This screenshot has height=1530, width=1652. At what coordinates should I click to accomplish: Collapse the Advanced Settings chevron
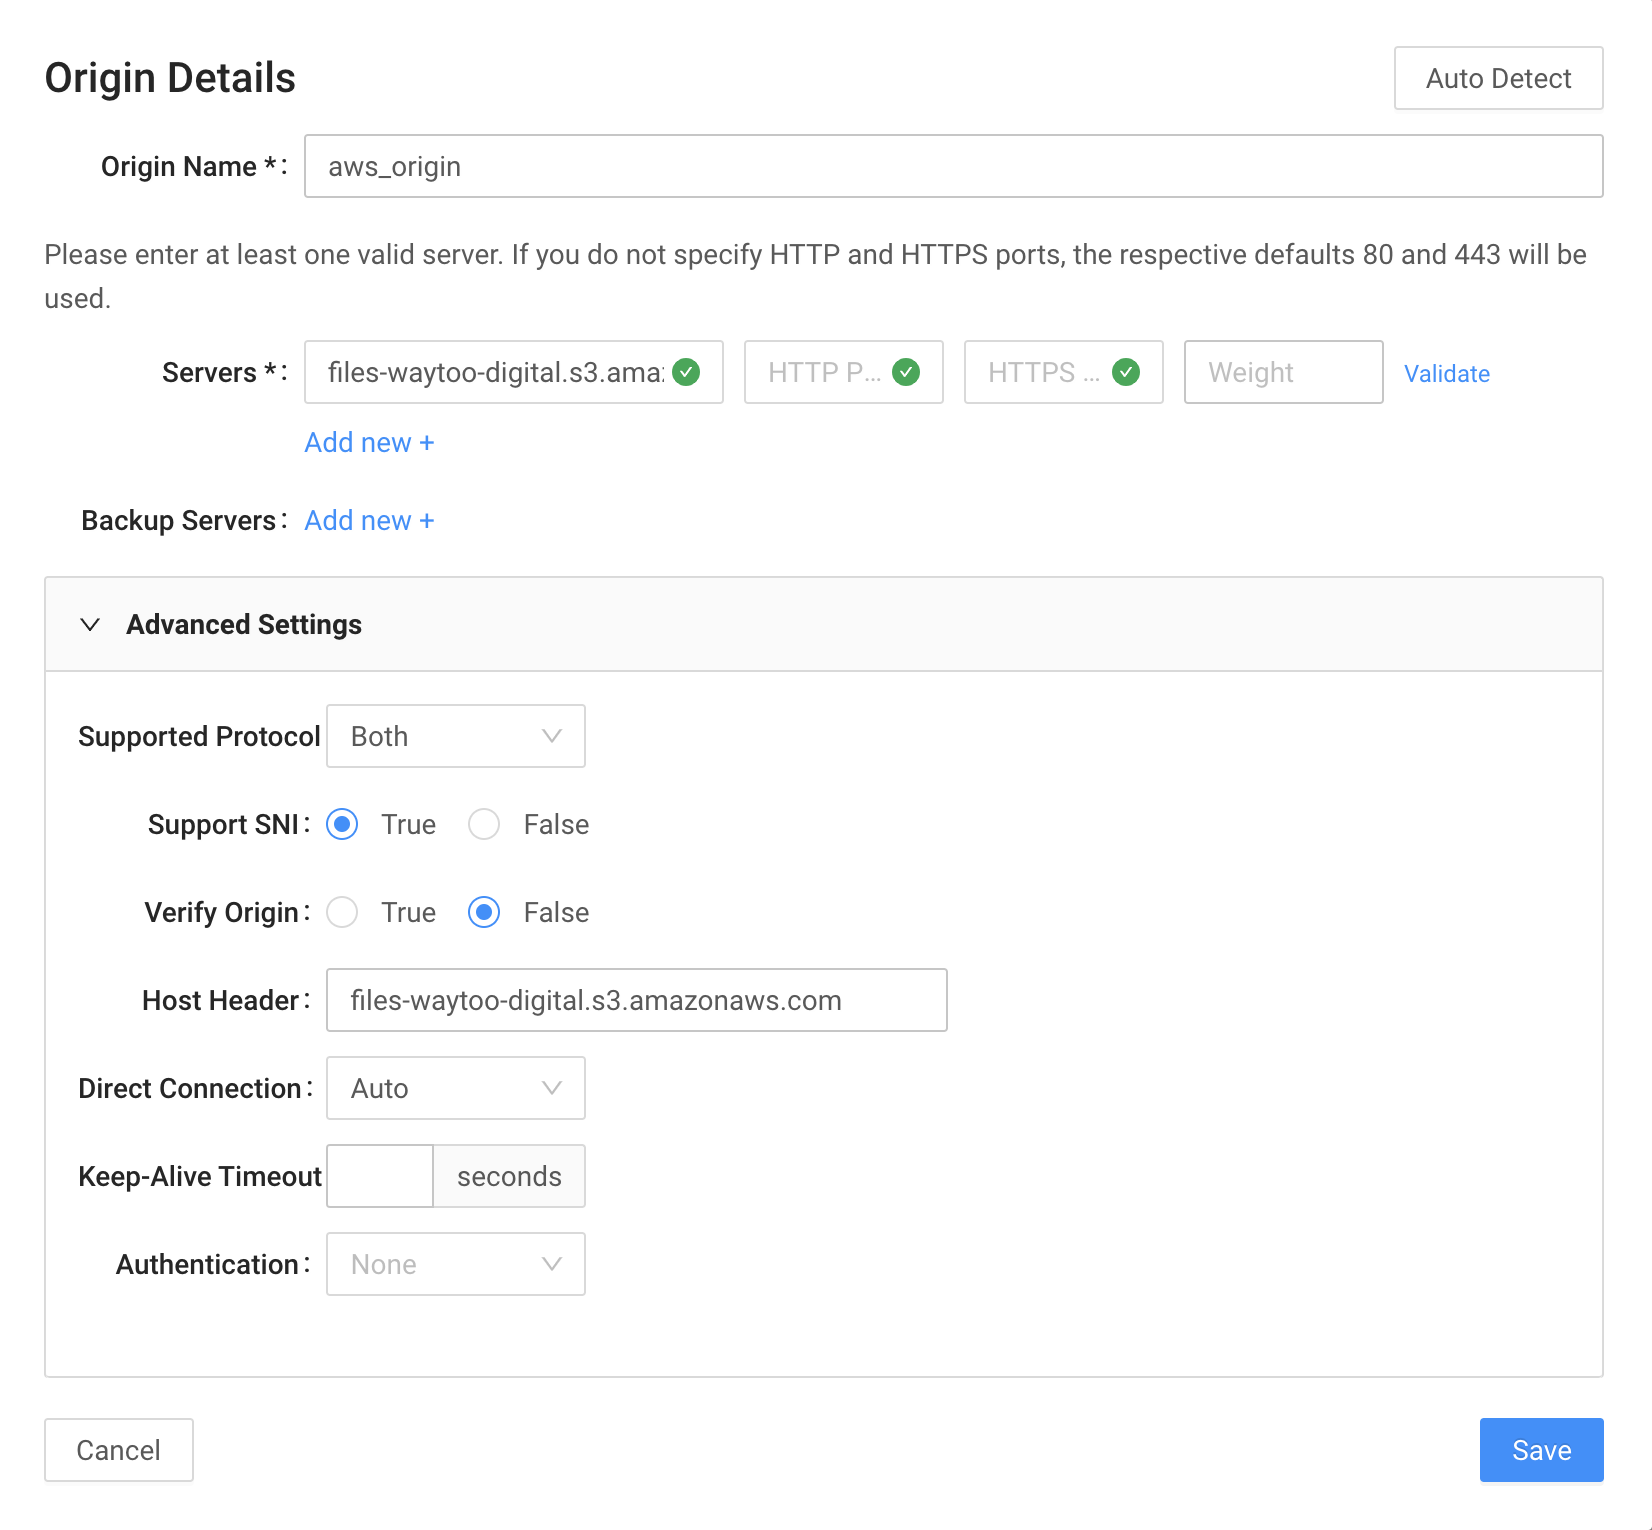tap(90, 624)
